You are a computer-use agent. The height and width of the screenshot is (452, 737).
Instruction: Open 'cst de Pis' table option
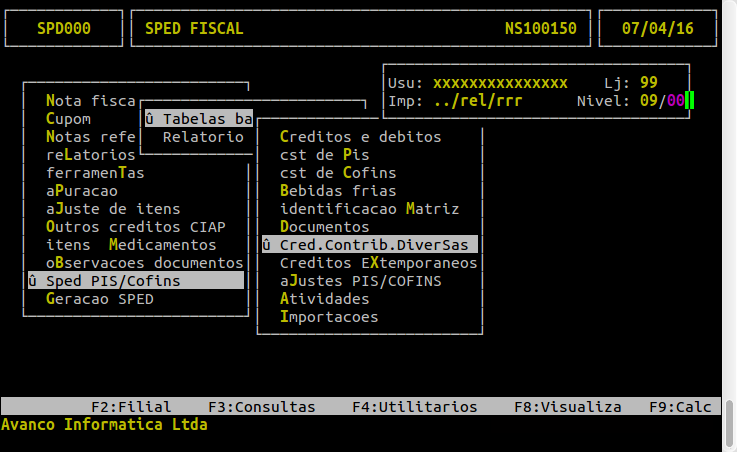click(x=325, y=155)
